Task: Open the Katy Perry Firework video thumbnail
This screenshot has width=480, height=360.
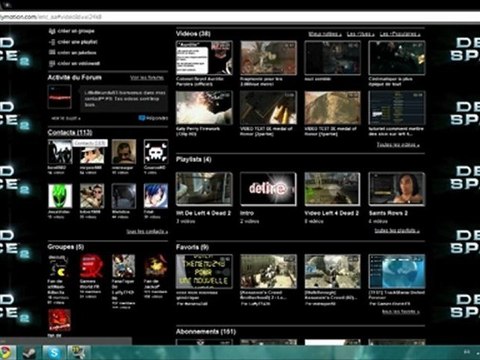Action: coord(204,108)
